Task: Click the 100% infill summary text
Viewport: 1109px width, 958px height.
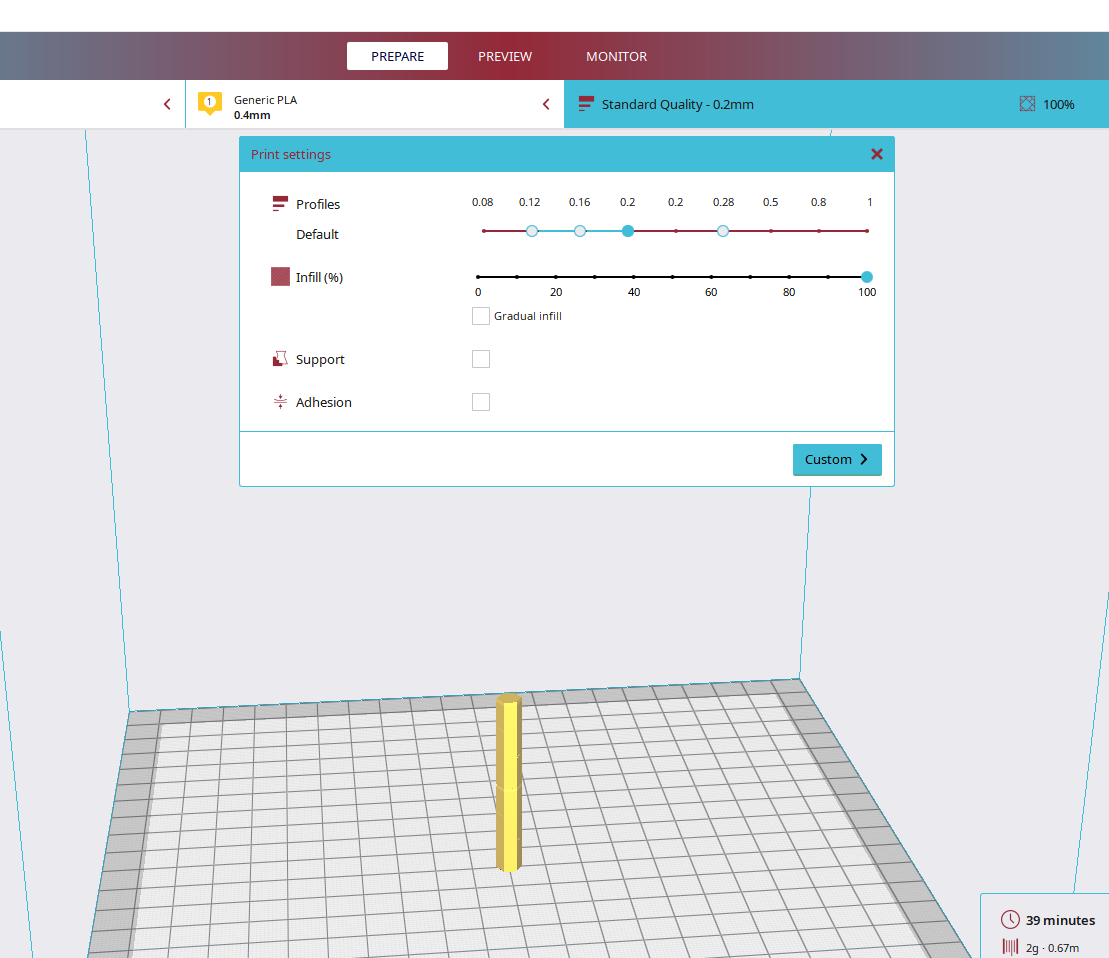Action: coord(1058,105)
